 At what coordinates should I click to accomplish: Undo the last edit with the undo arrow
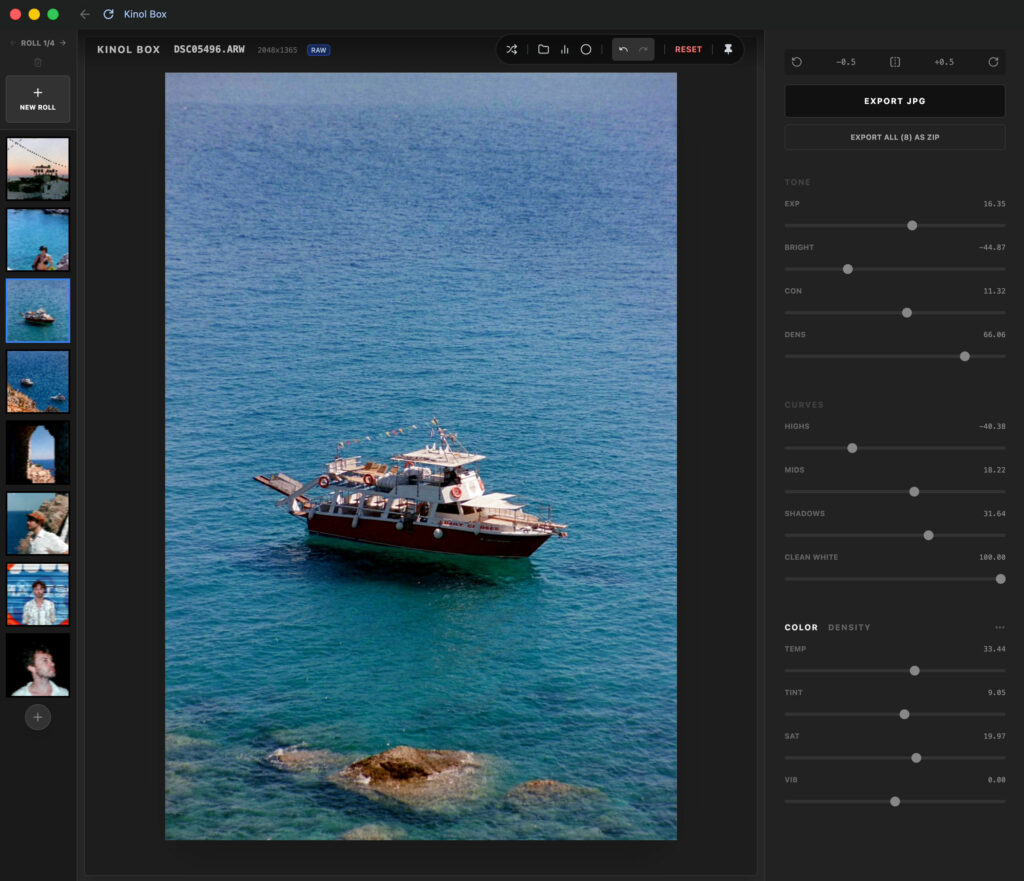[624, 49]
